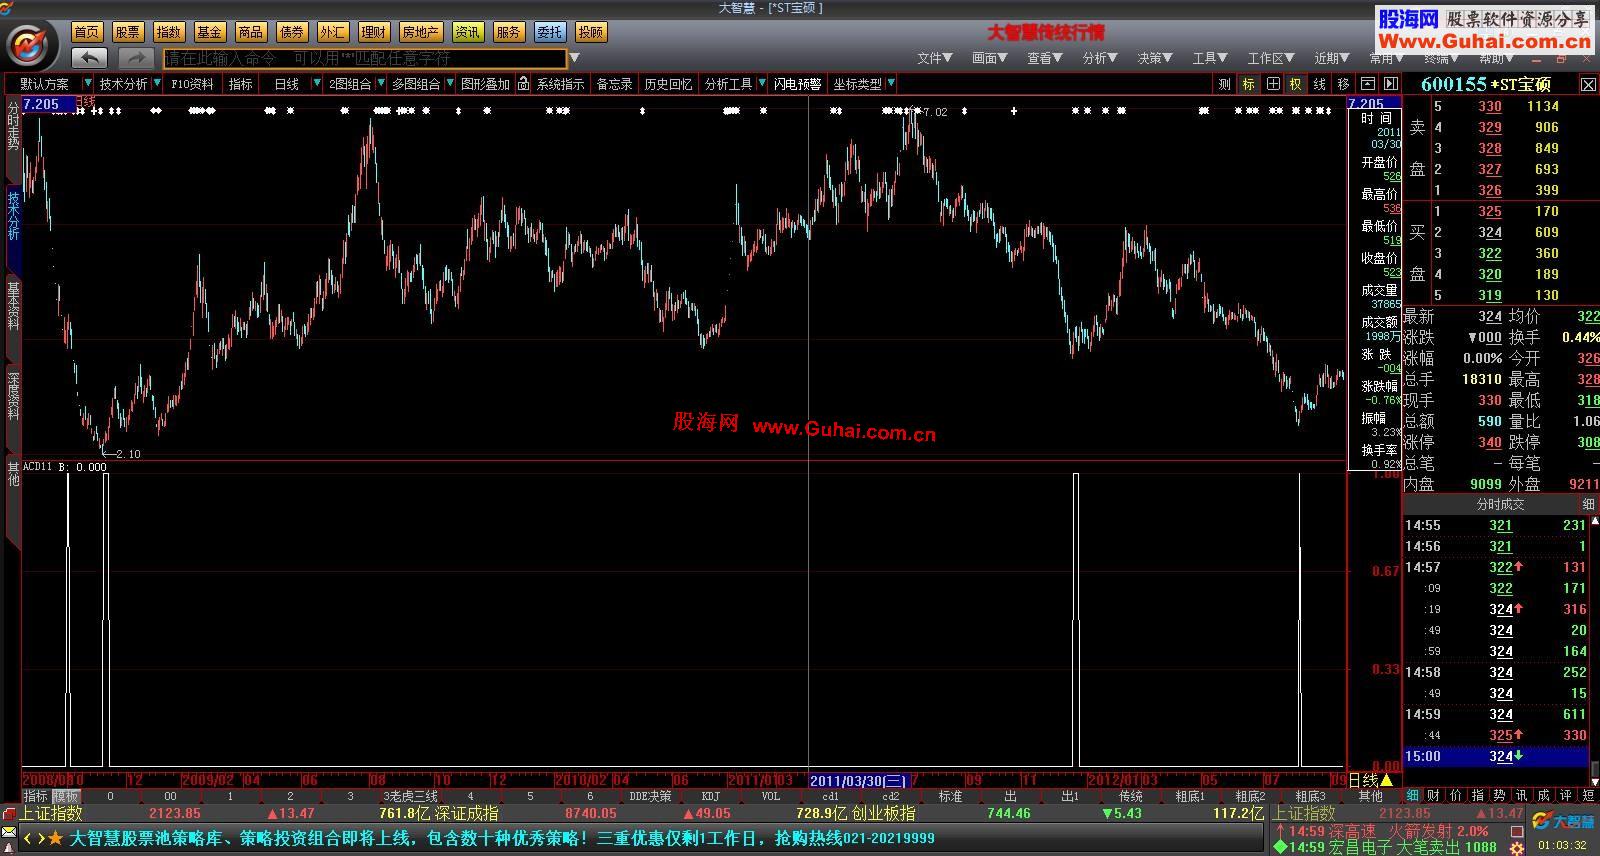Click the 首页 home button
This screenshot has height=856, width=1600.
87,32
